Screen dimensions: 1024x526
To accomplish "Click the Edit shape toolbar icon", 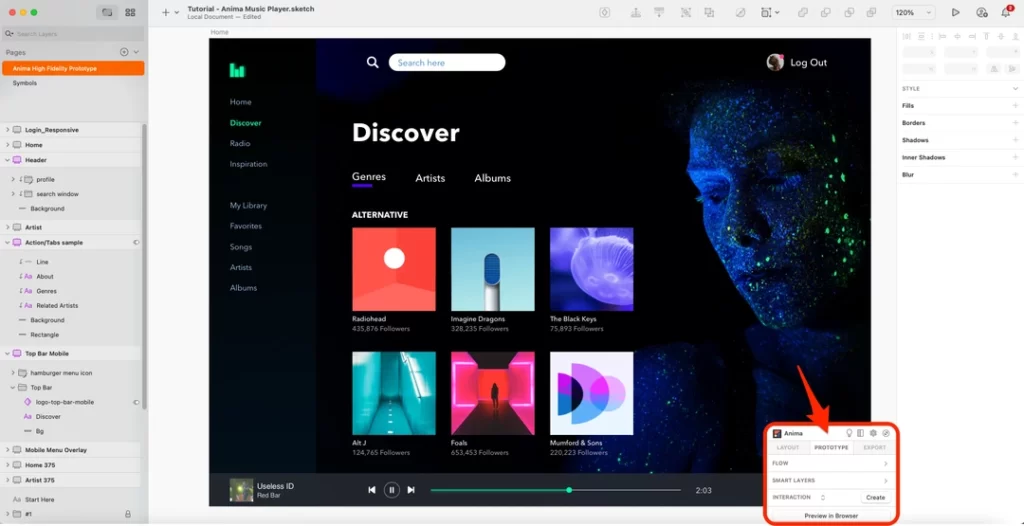I will [740, 12].
